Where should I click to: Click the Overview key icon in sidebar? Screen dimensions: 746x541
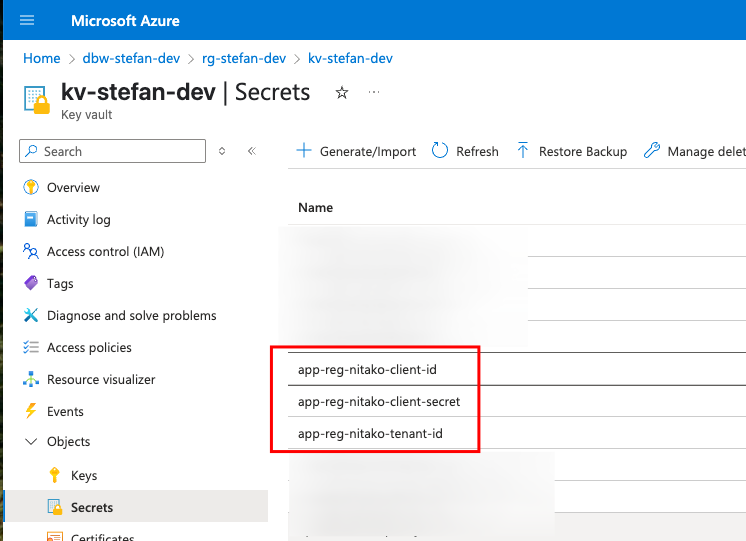[x=30, y=187]
